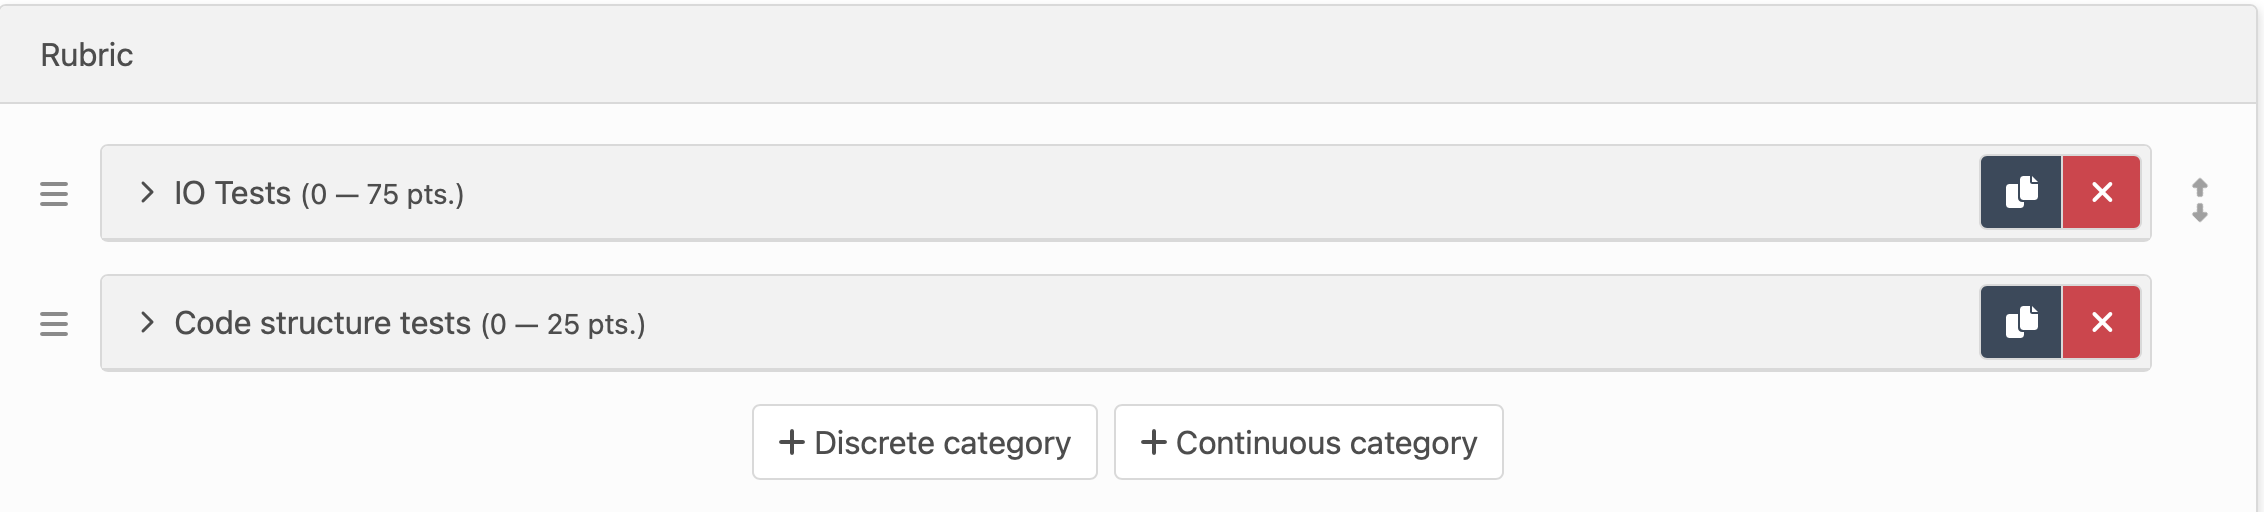The height and width of the screenshot is (512, 2264).
Task: Duplicate the Code structure tests category
Action: [x=2021, y=322]
